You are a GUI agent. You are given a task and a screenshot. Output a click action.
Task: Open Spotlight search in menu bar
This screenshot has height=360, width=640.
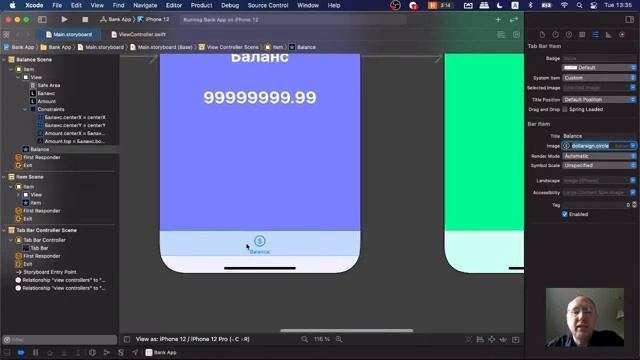pos(579,5)
